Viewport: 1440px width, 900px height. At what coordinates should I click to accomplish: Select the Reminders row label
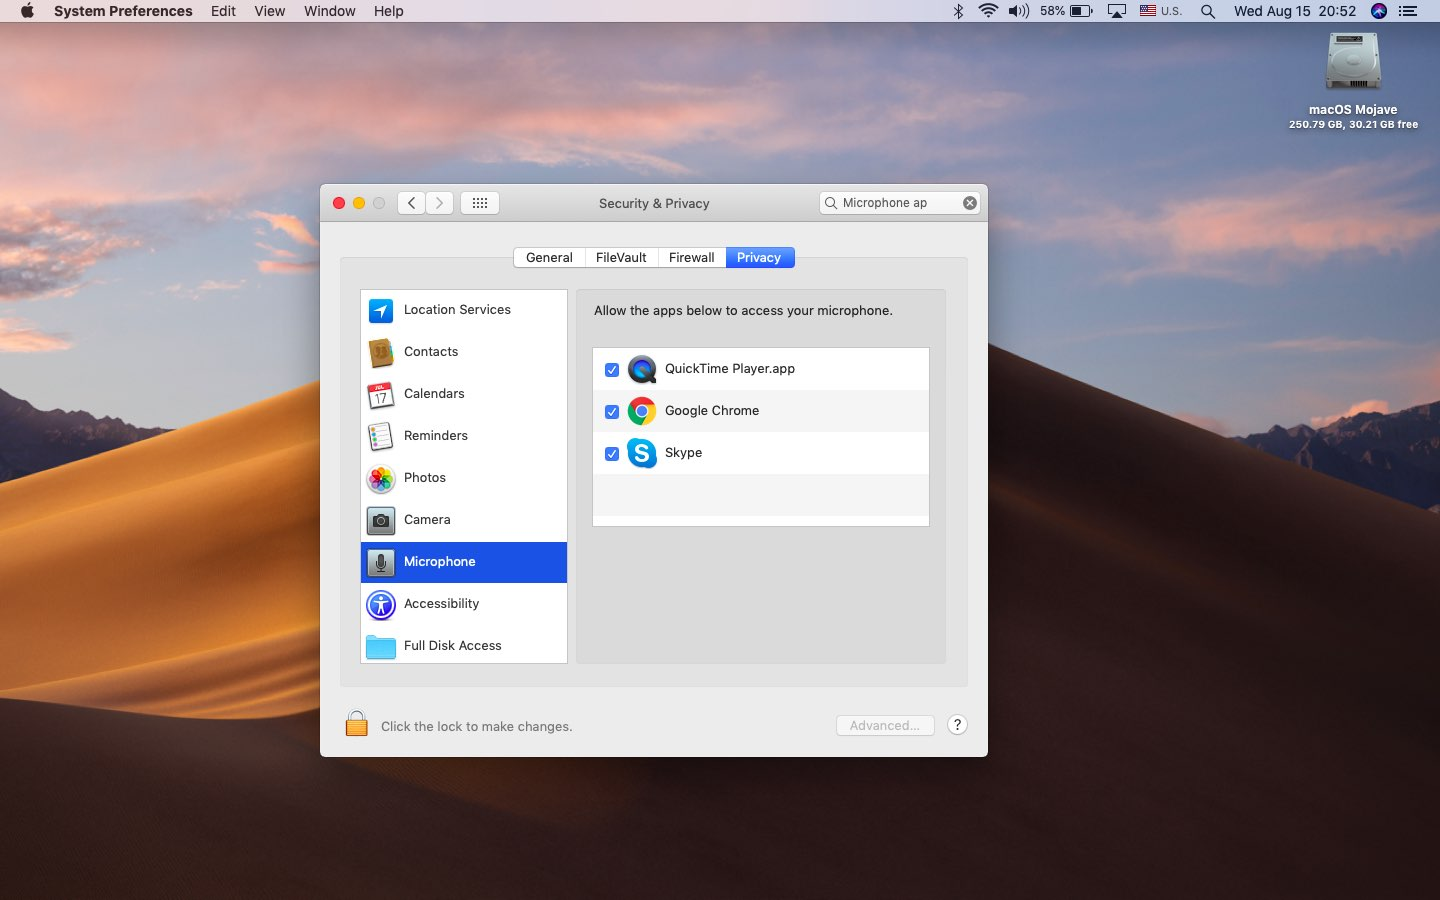tap(436, 436)
